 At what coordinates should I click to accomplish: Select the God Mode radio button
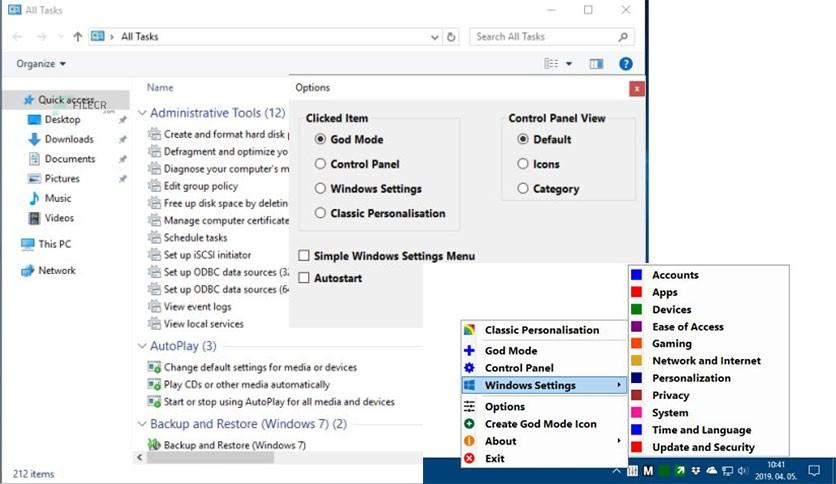(320, 139)
